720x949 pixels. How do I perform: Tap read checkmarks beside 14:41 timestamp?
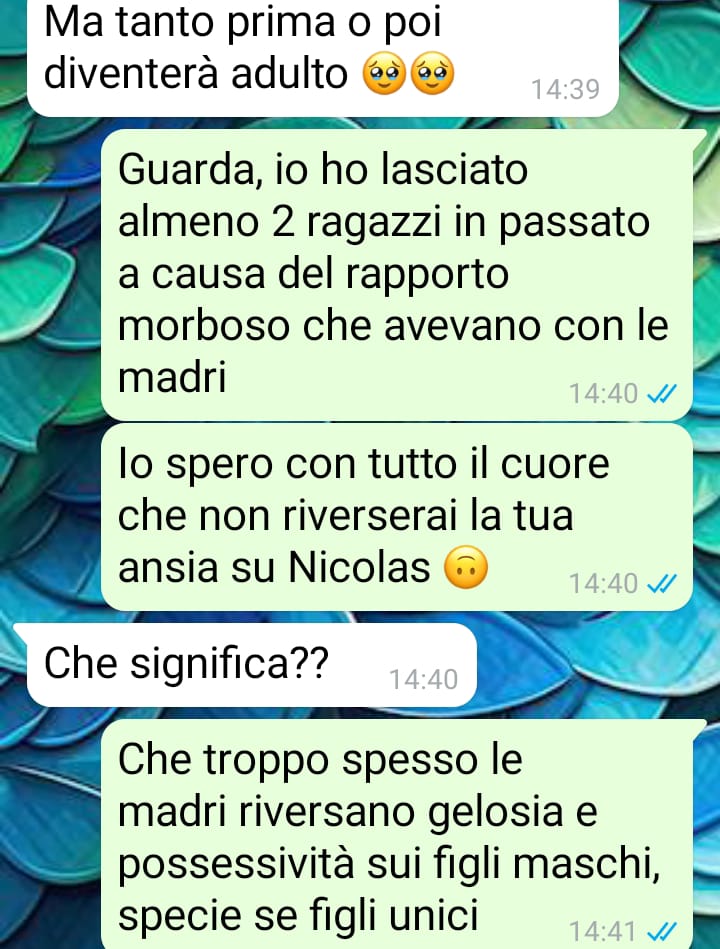[x=661, y=931]
